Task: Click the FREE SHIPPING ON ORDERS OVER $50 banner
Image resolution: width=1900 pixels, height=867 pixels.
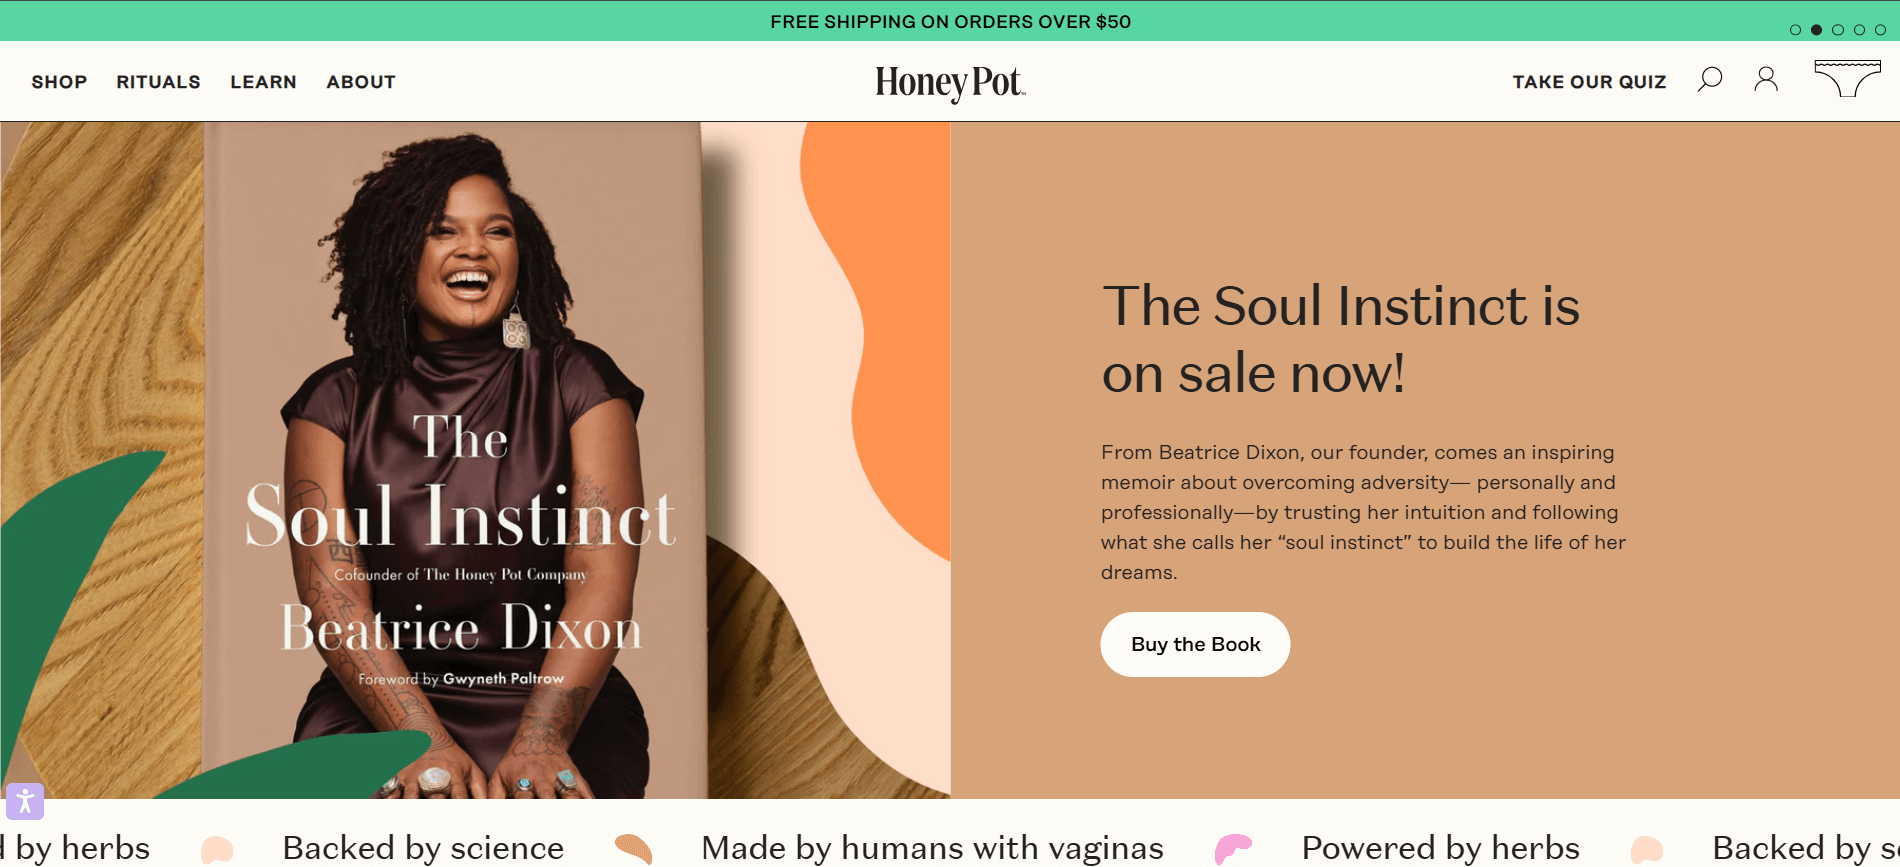Action: point(950,20)
